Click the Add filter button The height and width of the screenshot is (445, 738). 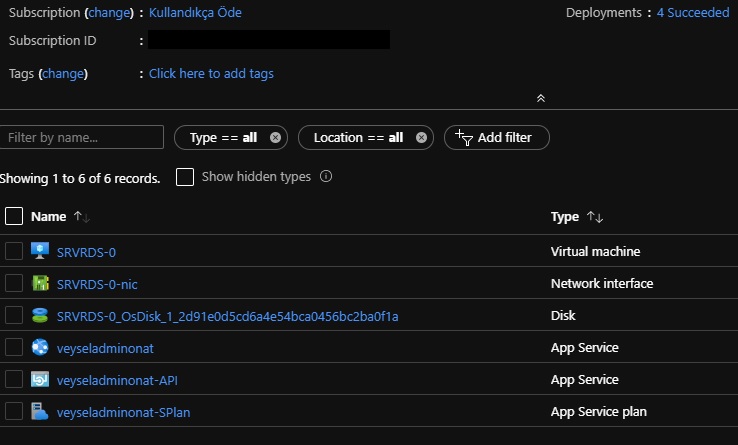(x=497, y=138)
